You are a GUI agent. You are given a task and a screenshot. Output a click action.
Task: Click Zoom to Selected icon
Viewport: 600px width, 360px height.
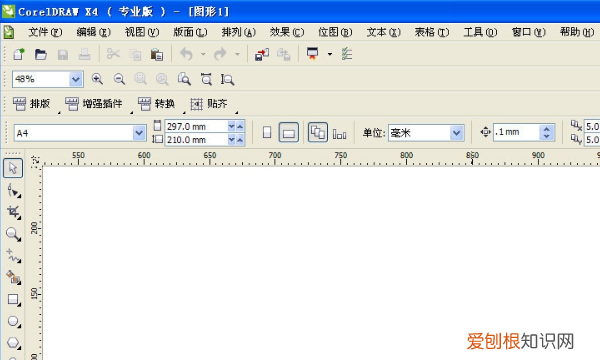click(140, 79)
